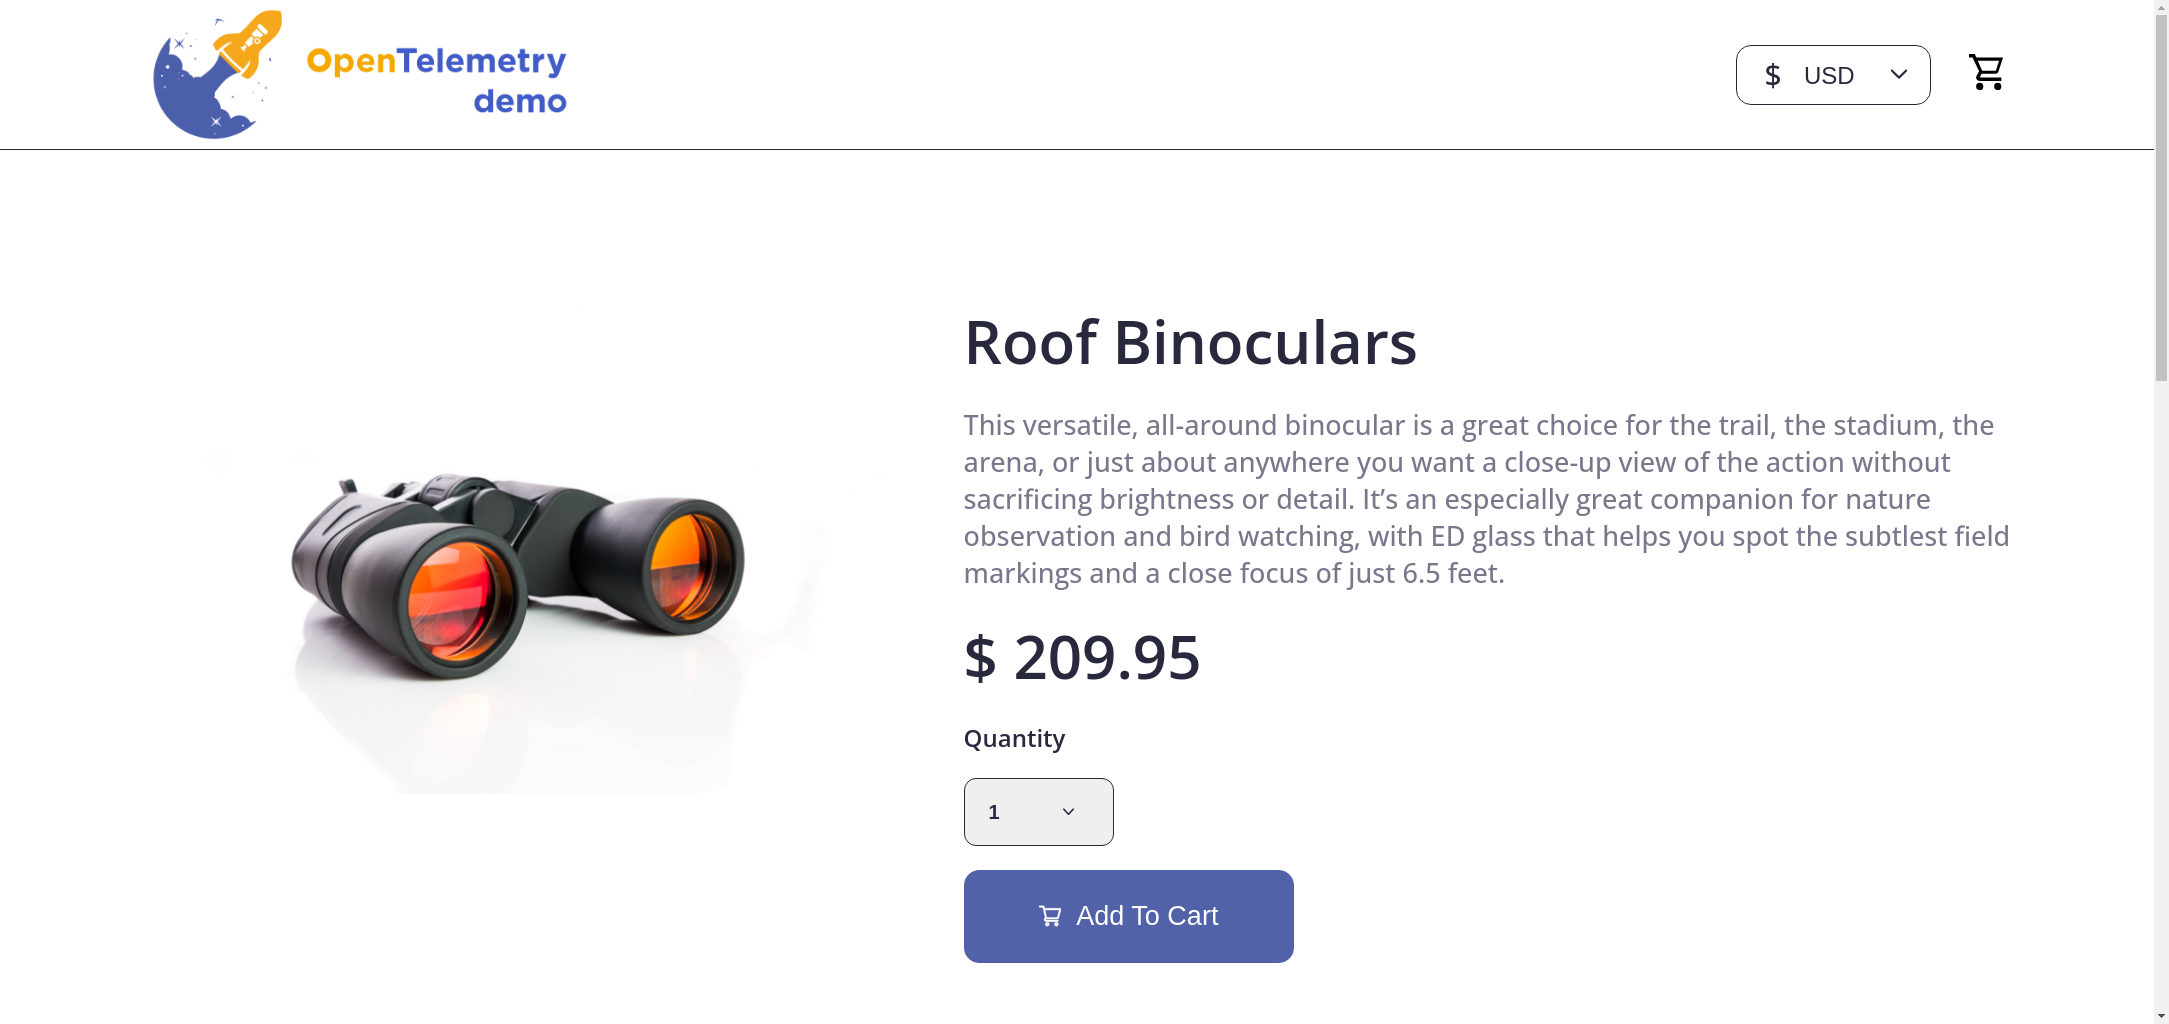Click the Quantity field label
2169x1024 pixels.
coord(1014,739)
